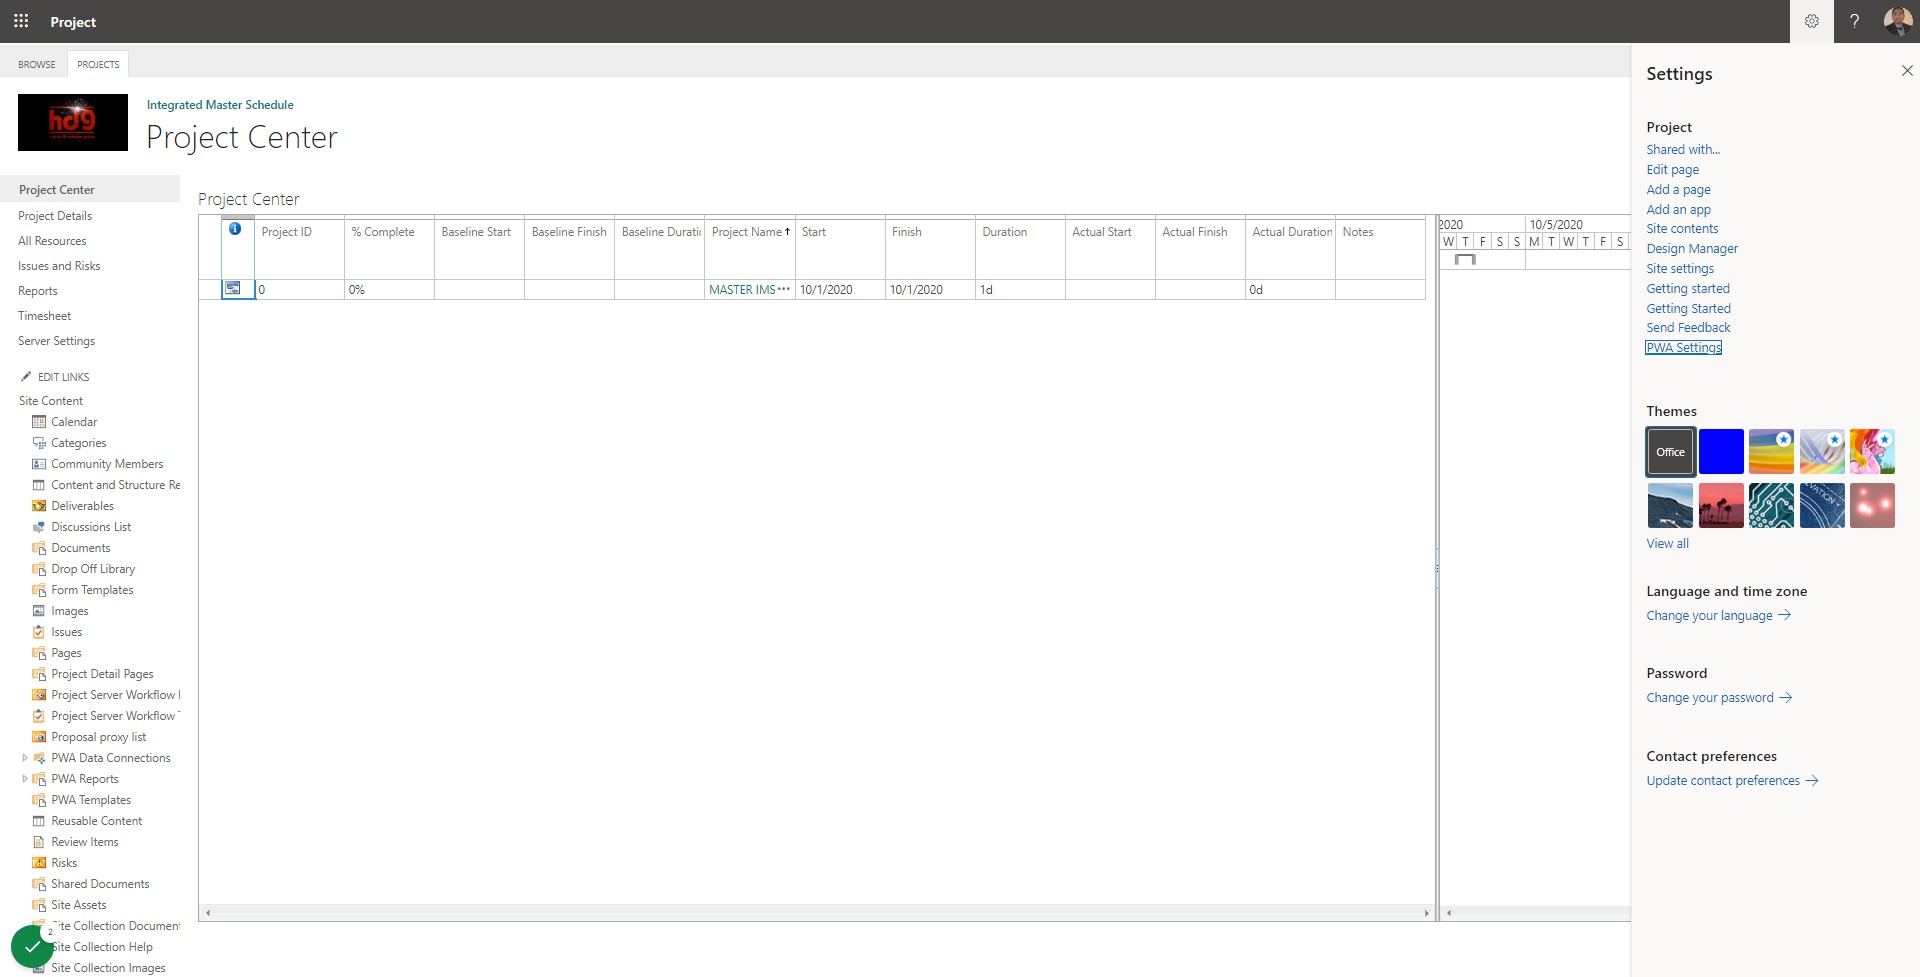Click Update contact preferences link
Screen dimensions: 1920x977
[1732, 781]
